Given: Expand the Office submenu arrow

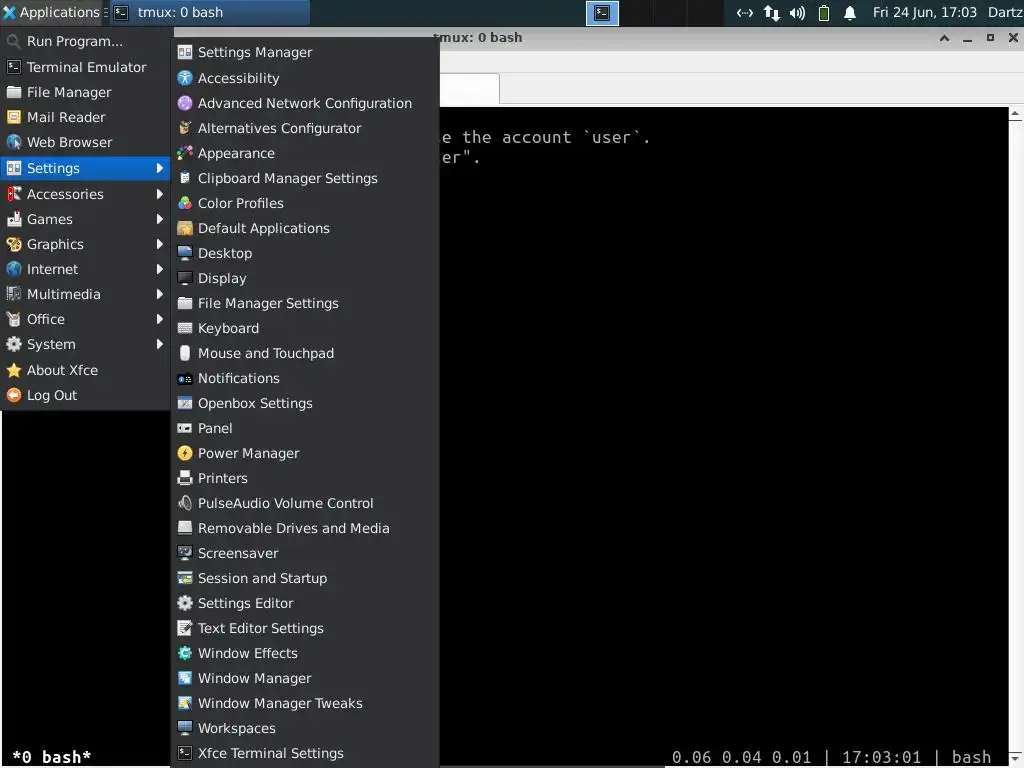Looking at the screenshot, I should point(159,319).
